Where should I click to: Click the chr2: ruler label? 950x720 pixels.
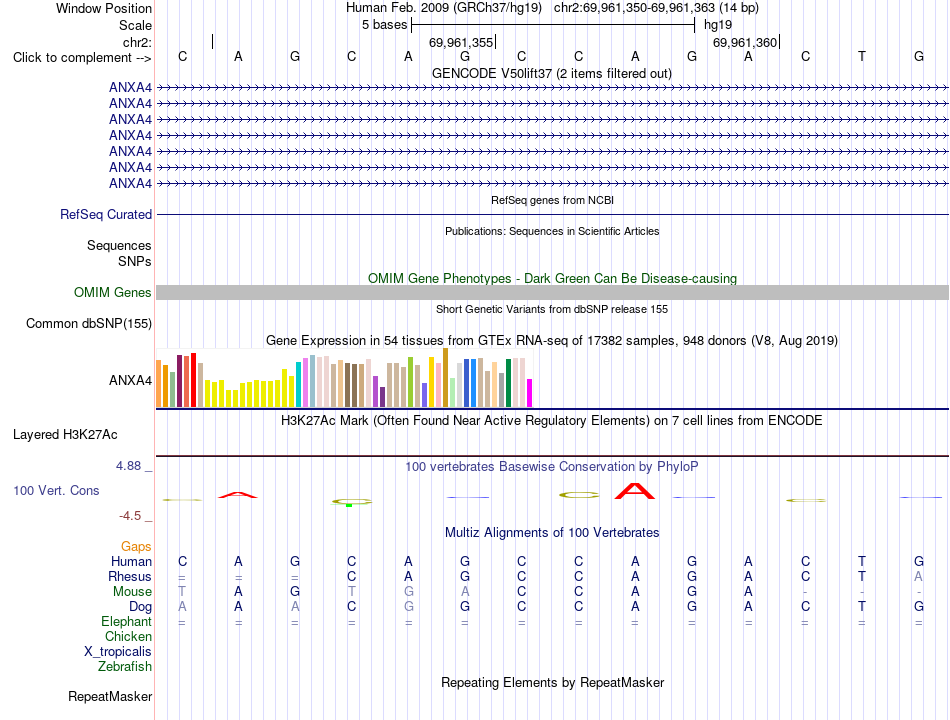point(137,42)
